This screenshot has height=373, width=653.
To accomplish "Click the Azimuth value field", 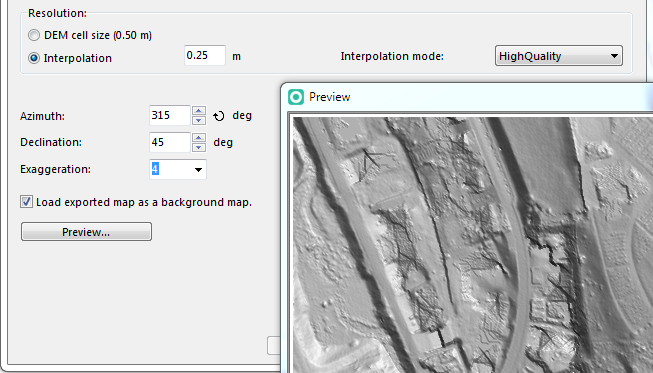I will click(x=169, y=115).
